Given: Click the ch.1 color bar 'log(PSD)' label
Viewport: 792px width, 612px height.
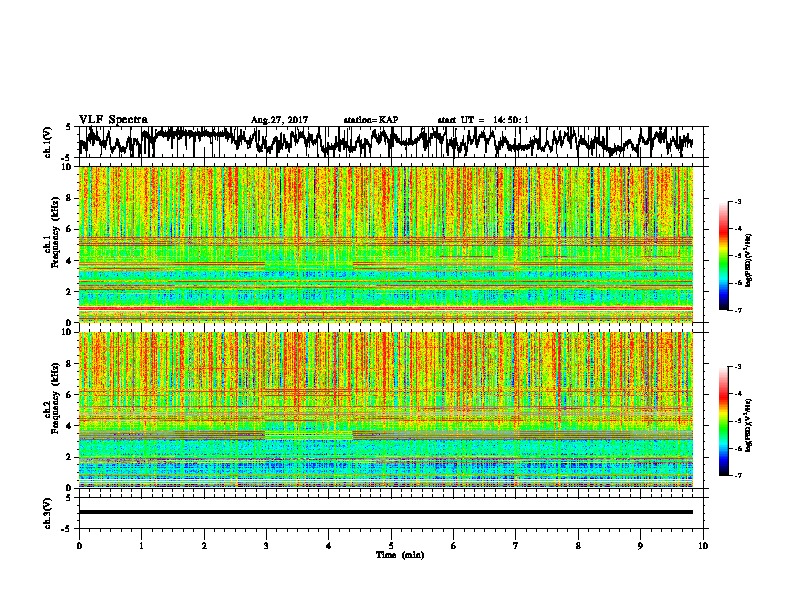Looking at the screenshot, I should click(749, 260).
